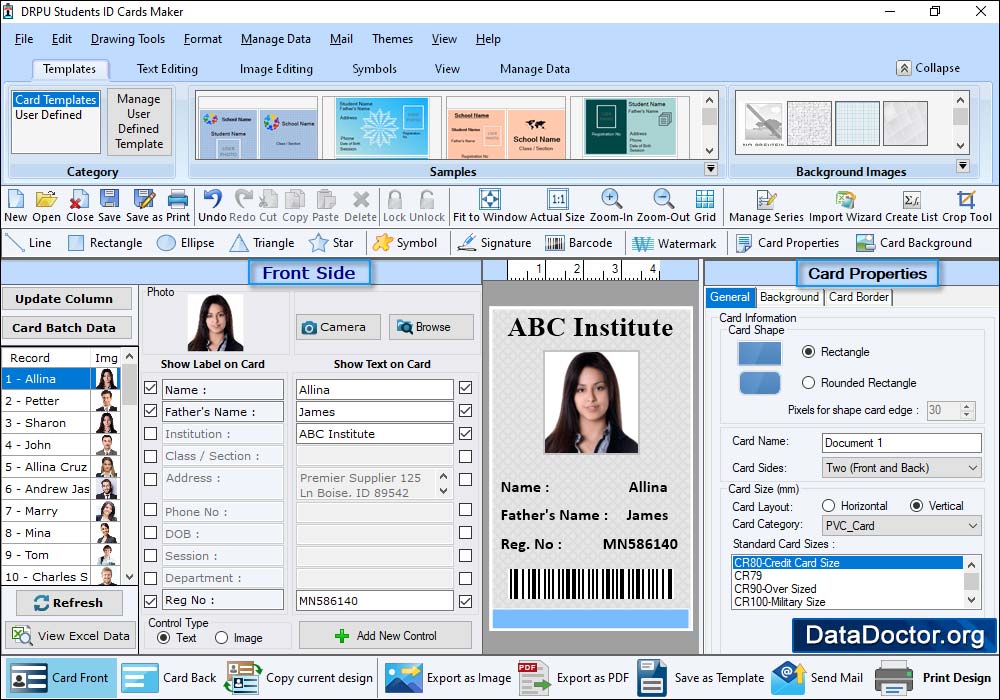
Task: Open Card Background settings
Action: coord(914,243)
